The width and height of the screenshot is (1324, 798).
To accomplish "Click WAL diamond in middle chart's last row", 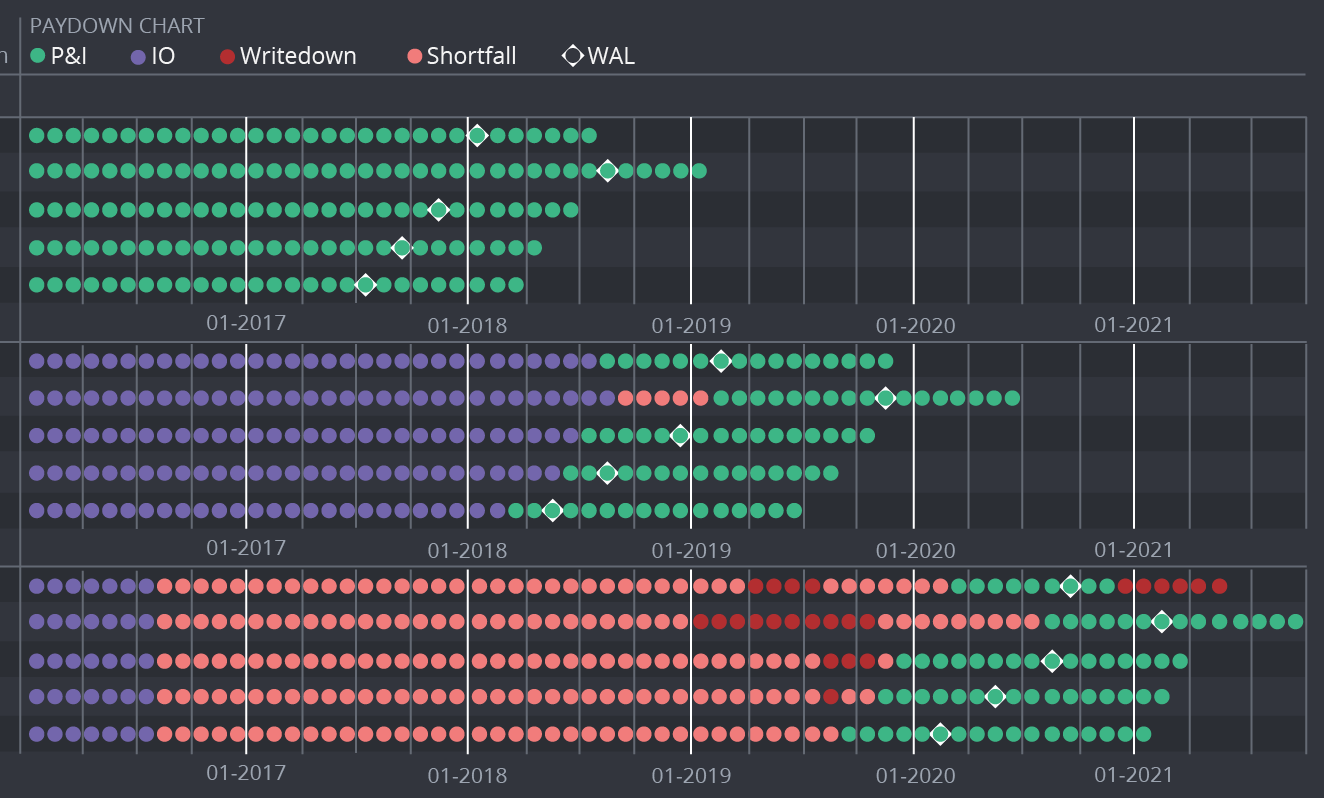I will coord(552,511).
